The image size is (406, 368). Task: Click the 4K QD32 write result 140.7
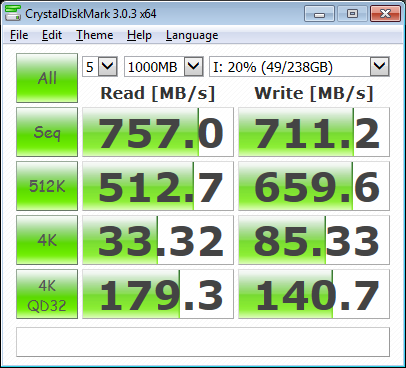click(314, 294)
